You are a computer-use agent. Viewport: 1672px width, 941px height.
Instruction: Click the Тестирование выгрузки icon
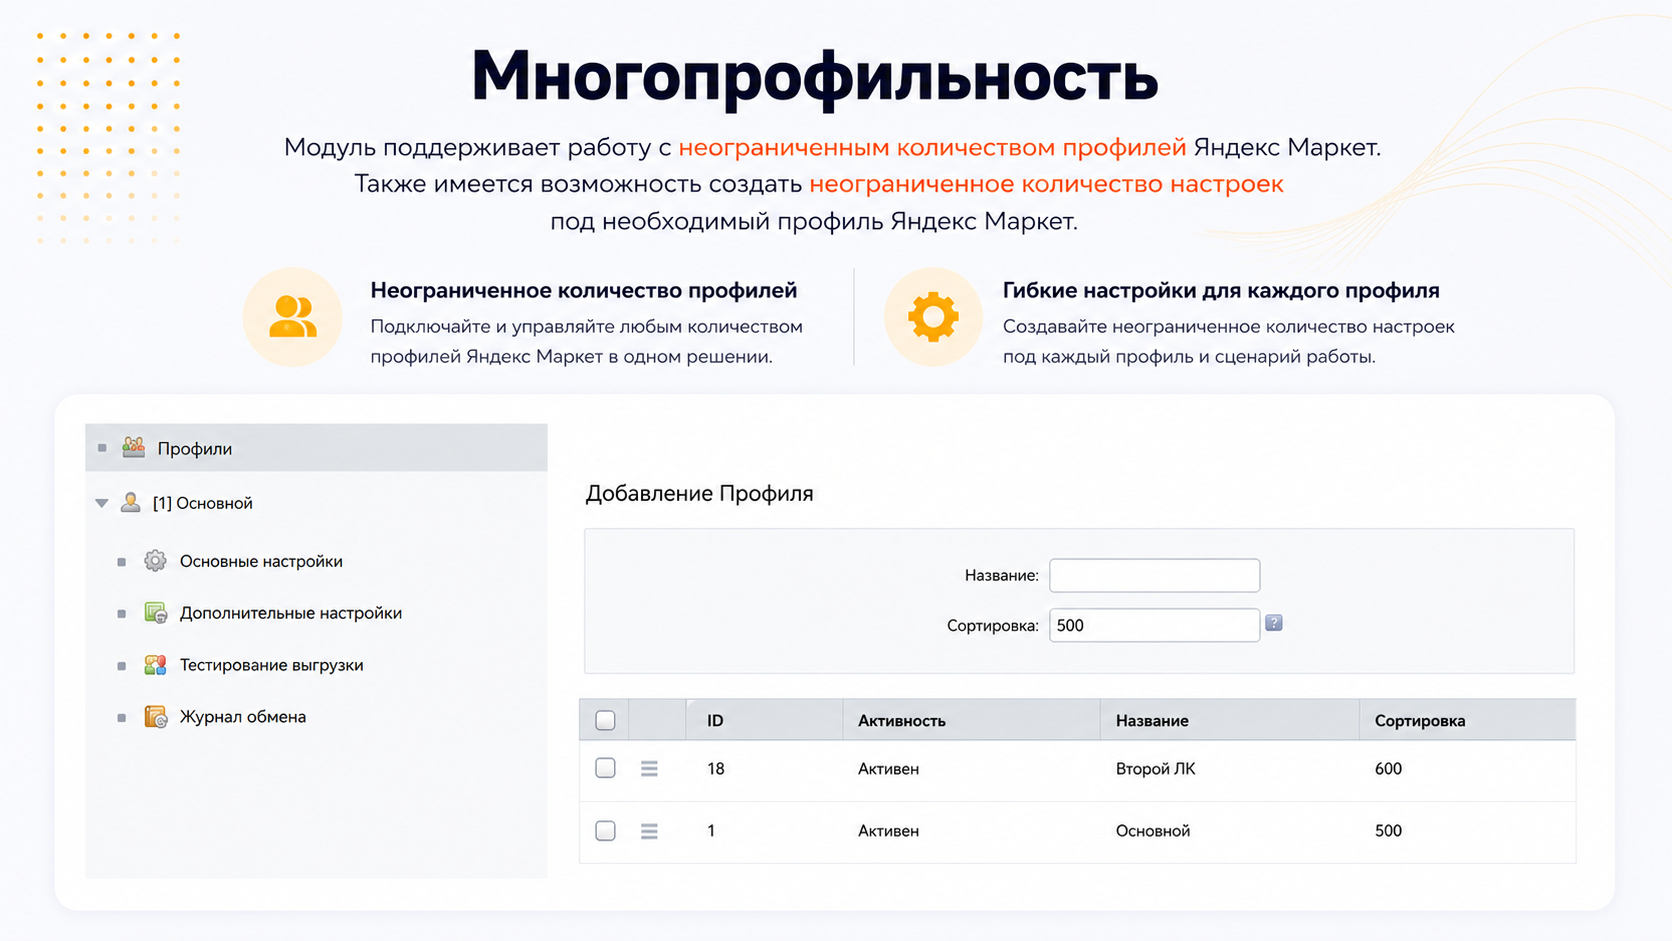click(x=155, y=665)
